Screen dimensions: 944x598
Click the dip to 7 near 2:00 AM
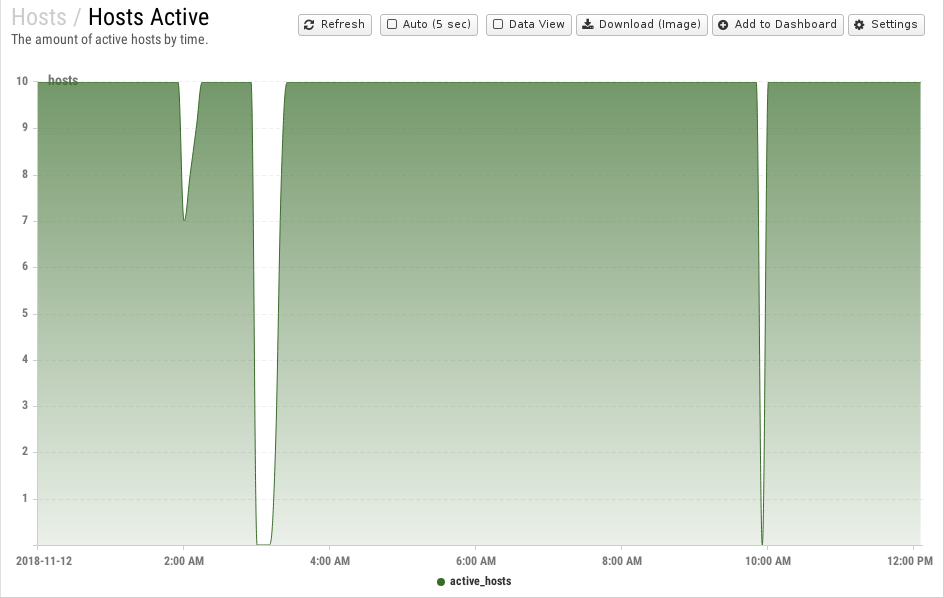click(x=184, y=220)
